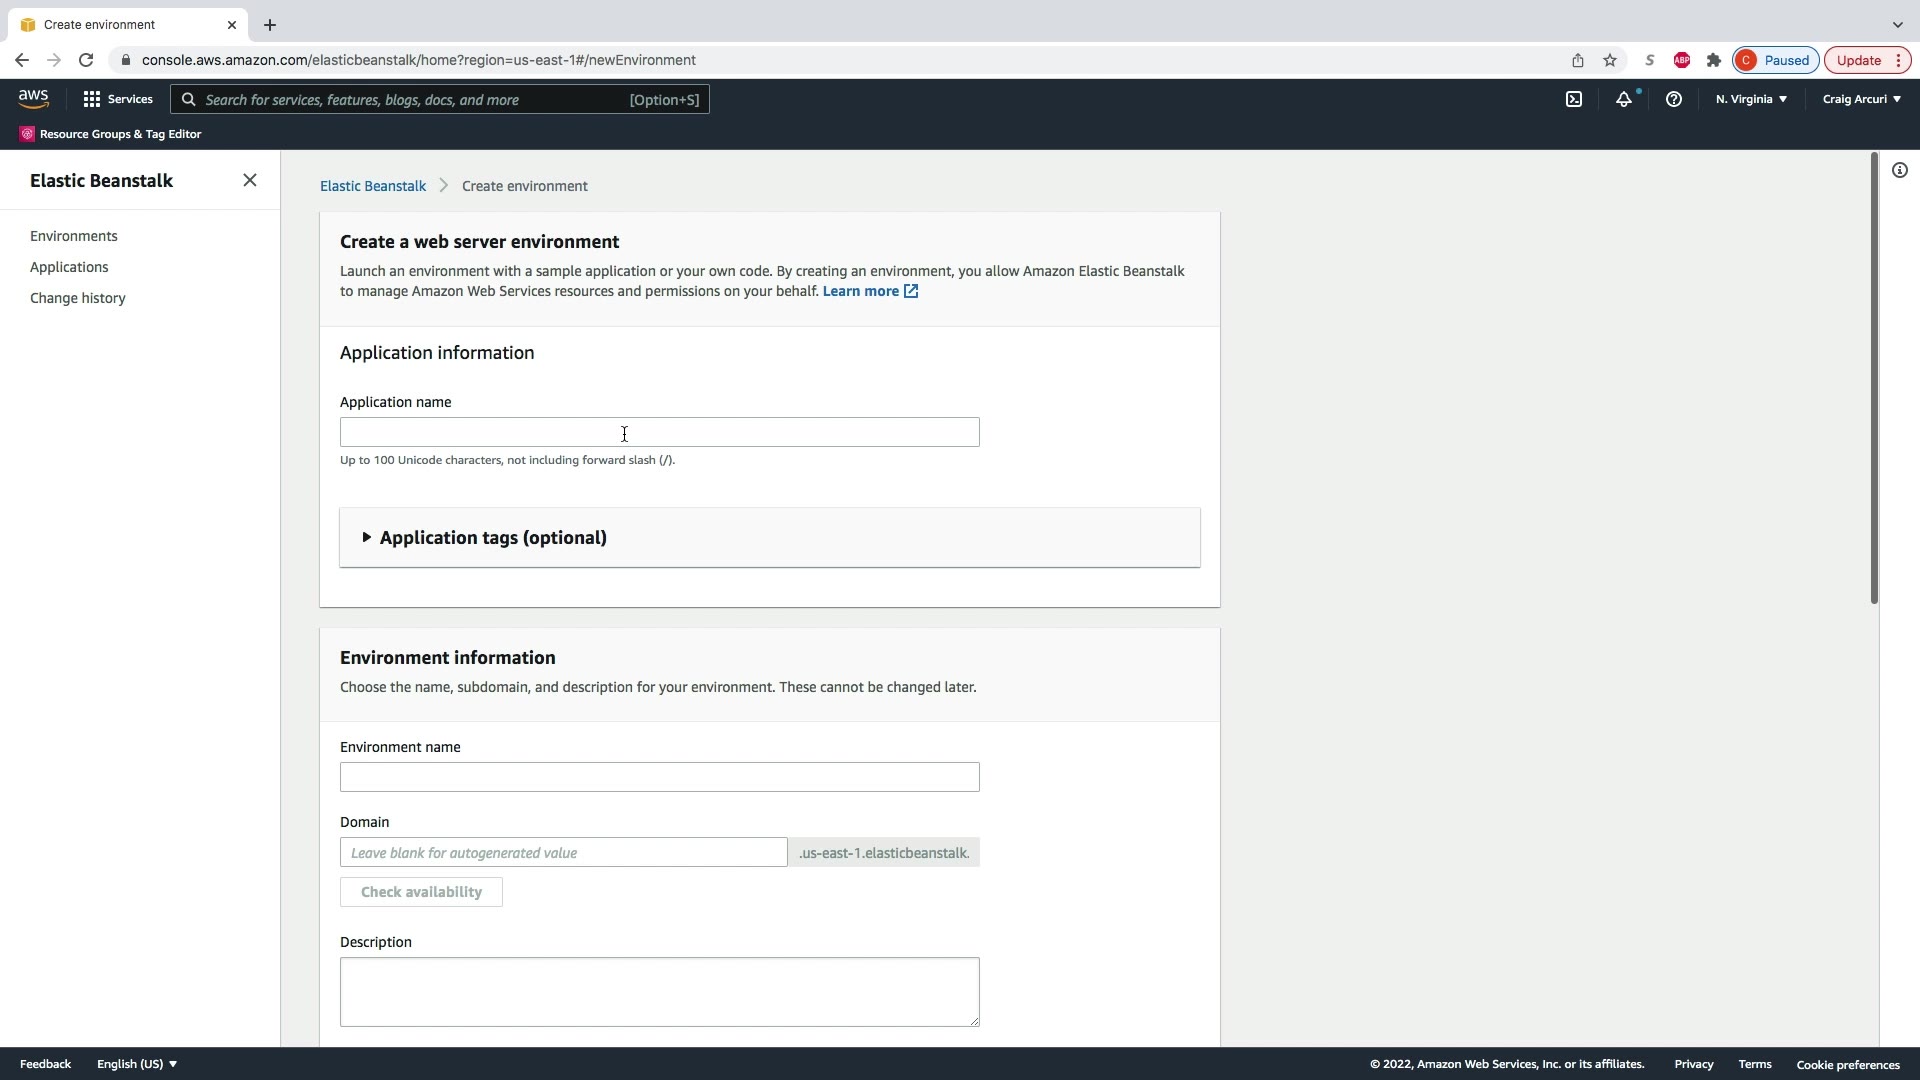Open the Craig Arcuri account menu

tap(1861, 99)
